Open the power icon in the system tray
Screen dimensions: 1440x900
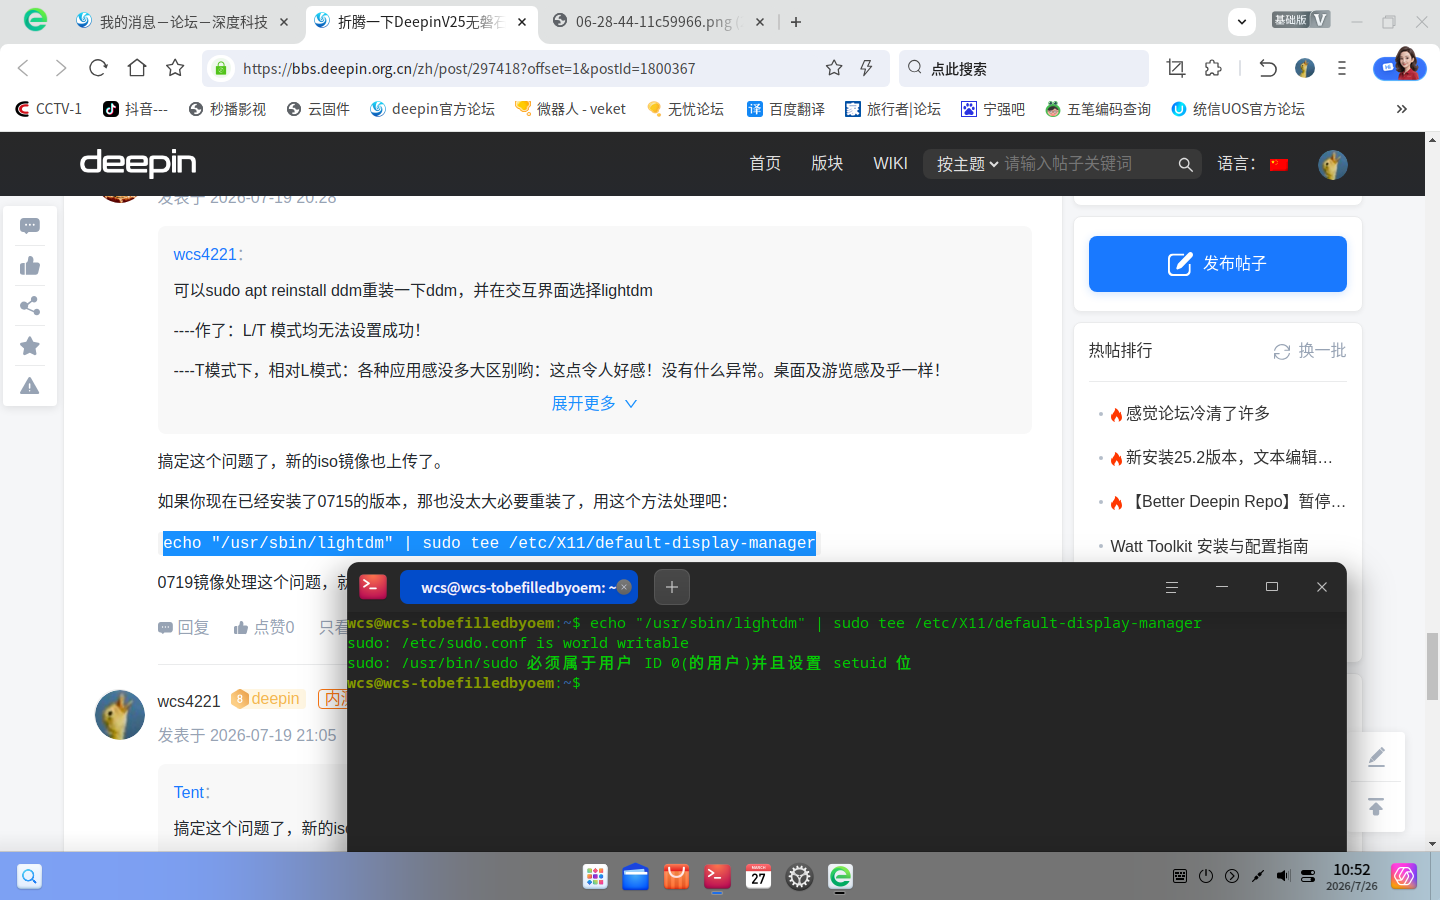point(1206,876)
